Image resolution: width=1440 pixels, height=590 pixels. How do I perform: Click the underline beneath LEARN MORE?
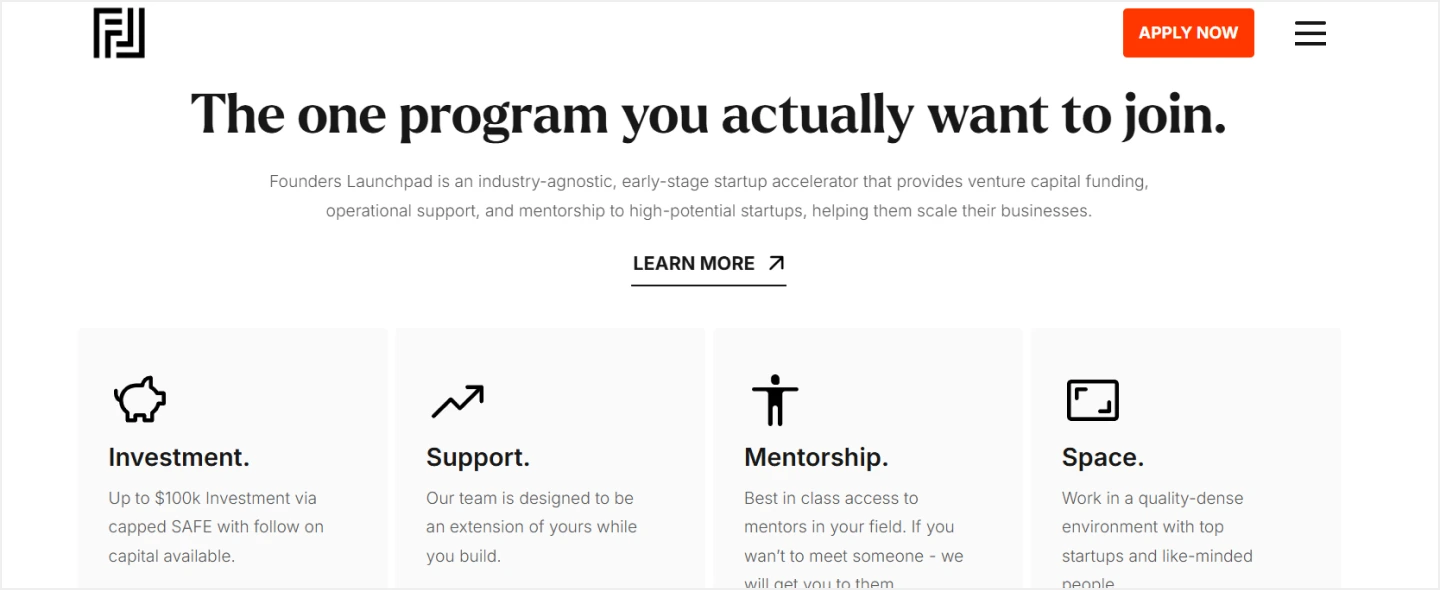tap(709, 284)
